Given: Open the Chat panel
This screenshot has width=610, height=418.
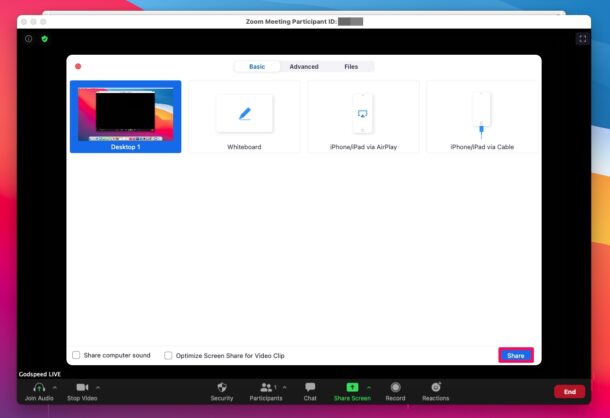Looking at the screenshot, I should [x=310, y=391].
